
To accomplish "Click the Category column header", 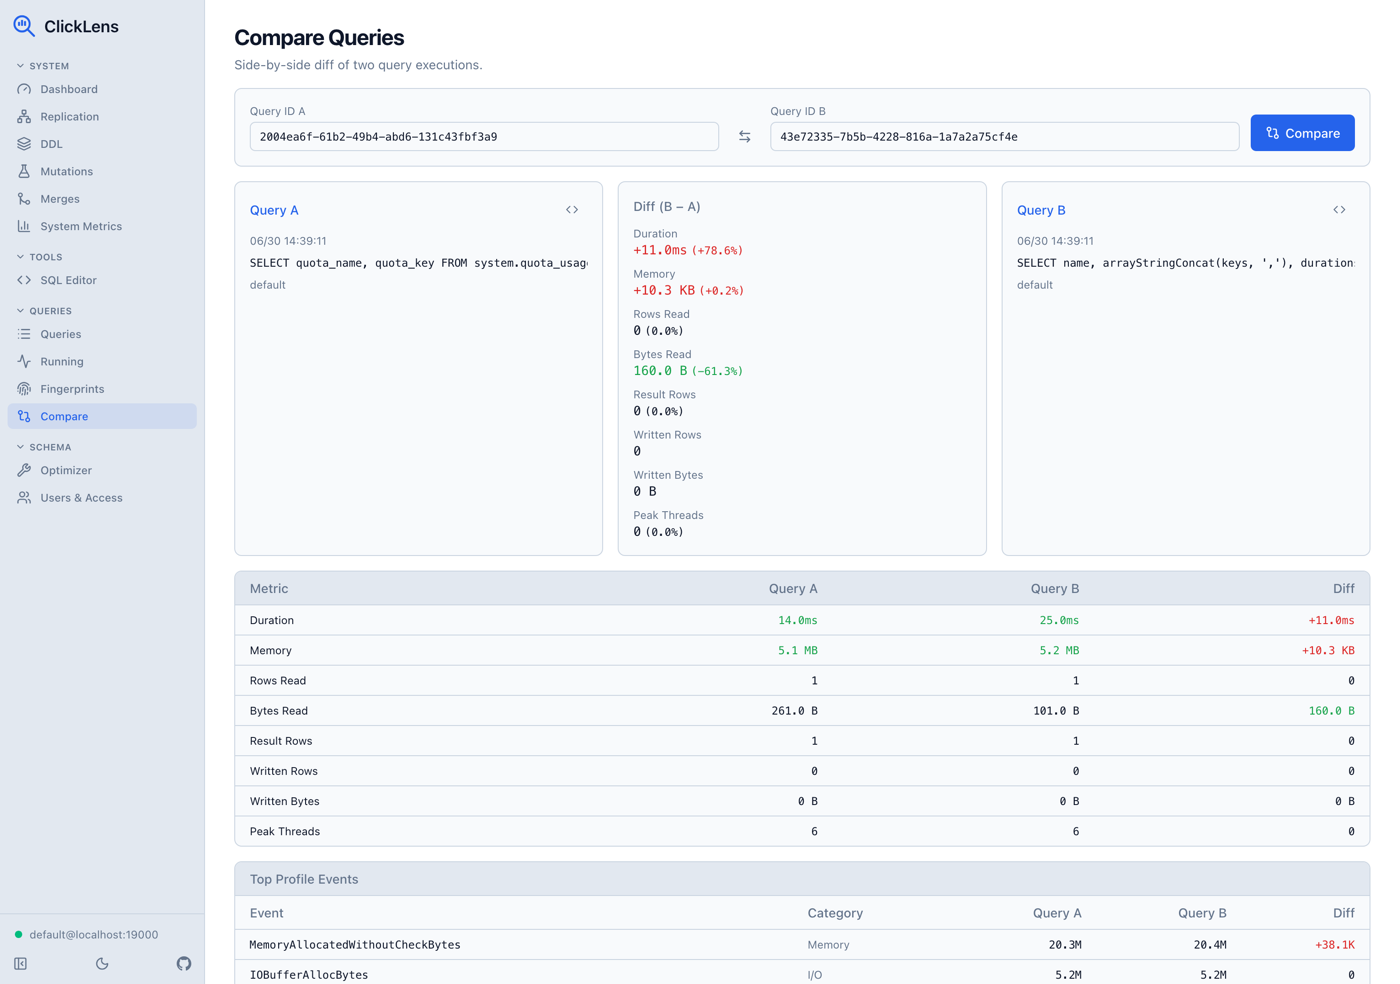I will [835, 913].
